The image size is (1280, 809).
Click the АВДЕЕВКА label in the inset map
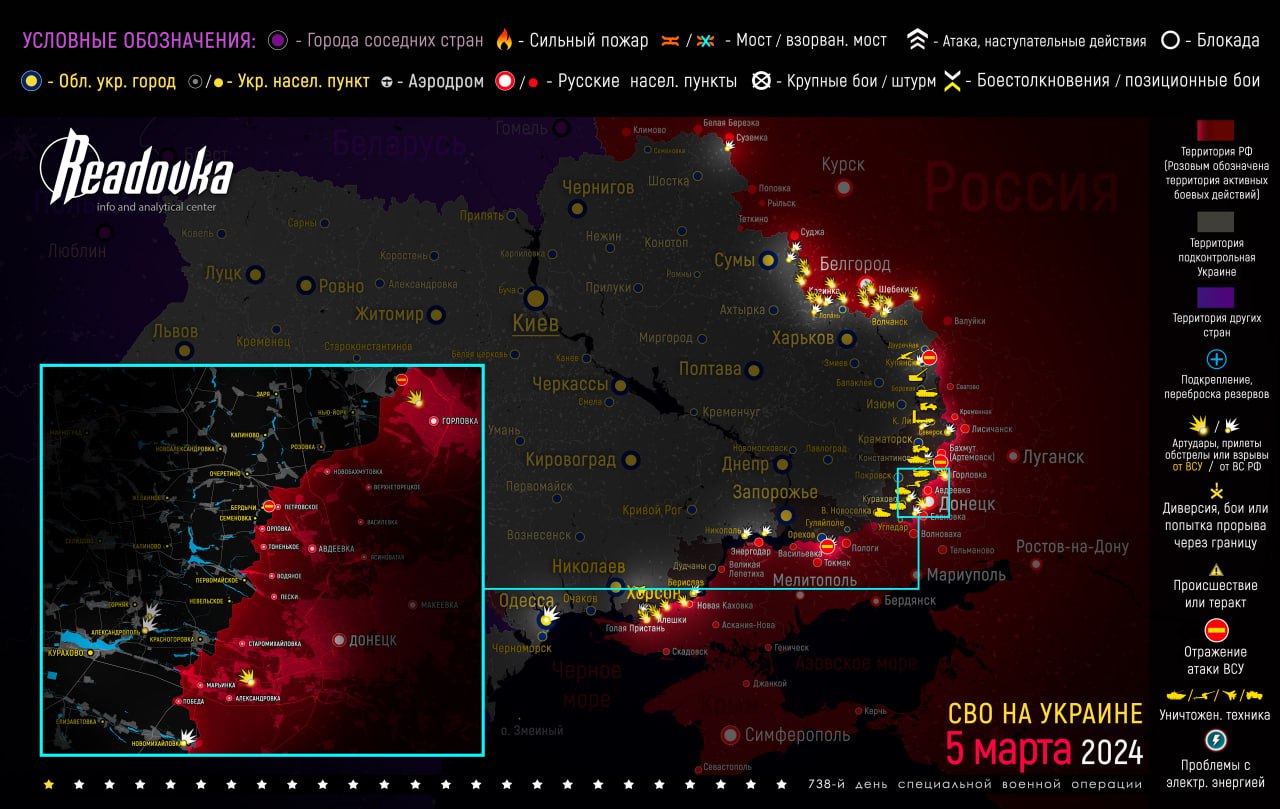[x=335, y=548]
